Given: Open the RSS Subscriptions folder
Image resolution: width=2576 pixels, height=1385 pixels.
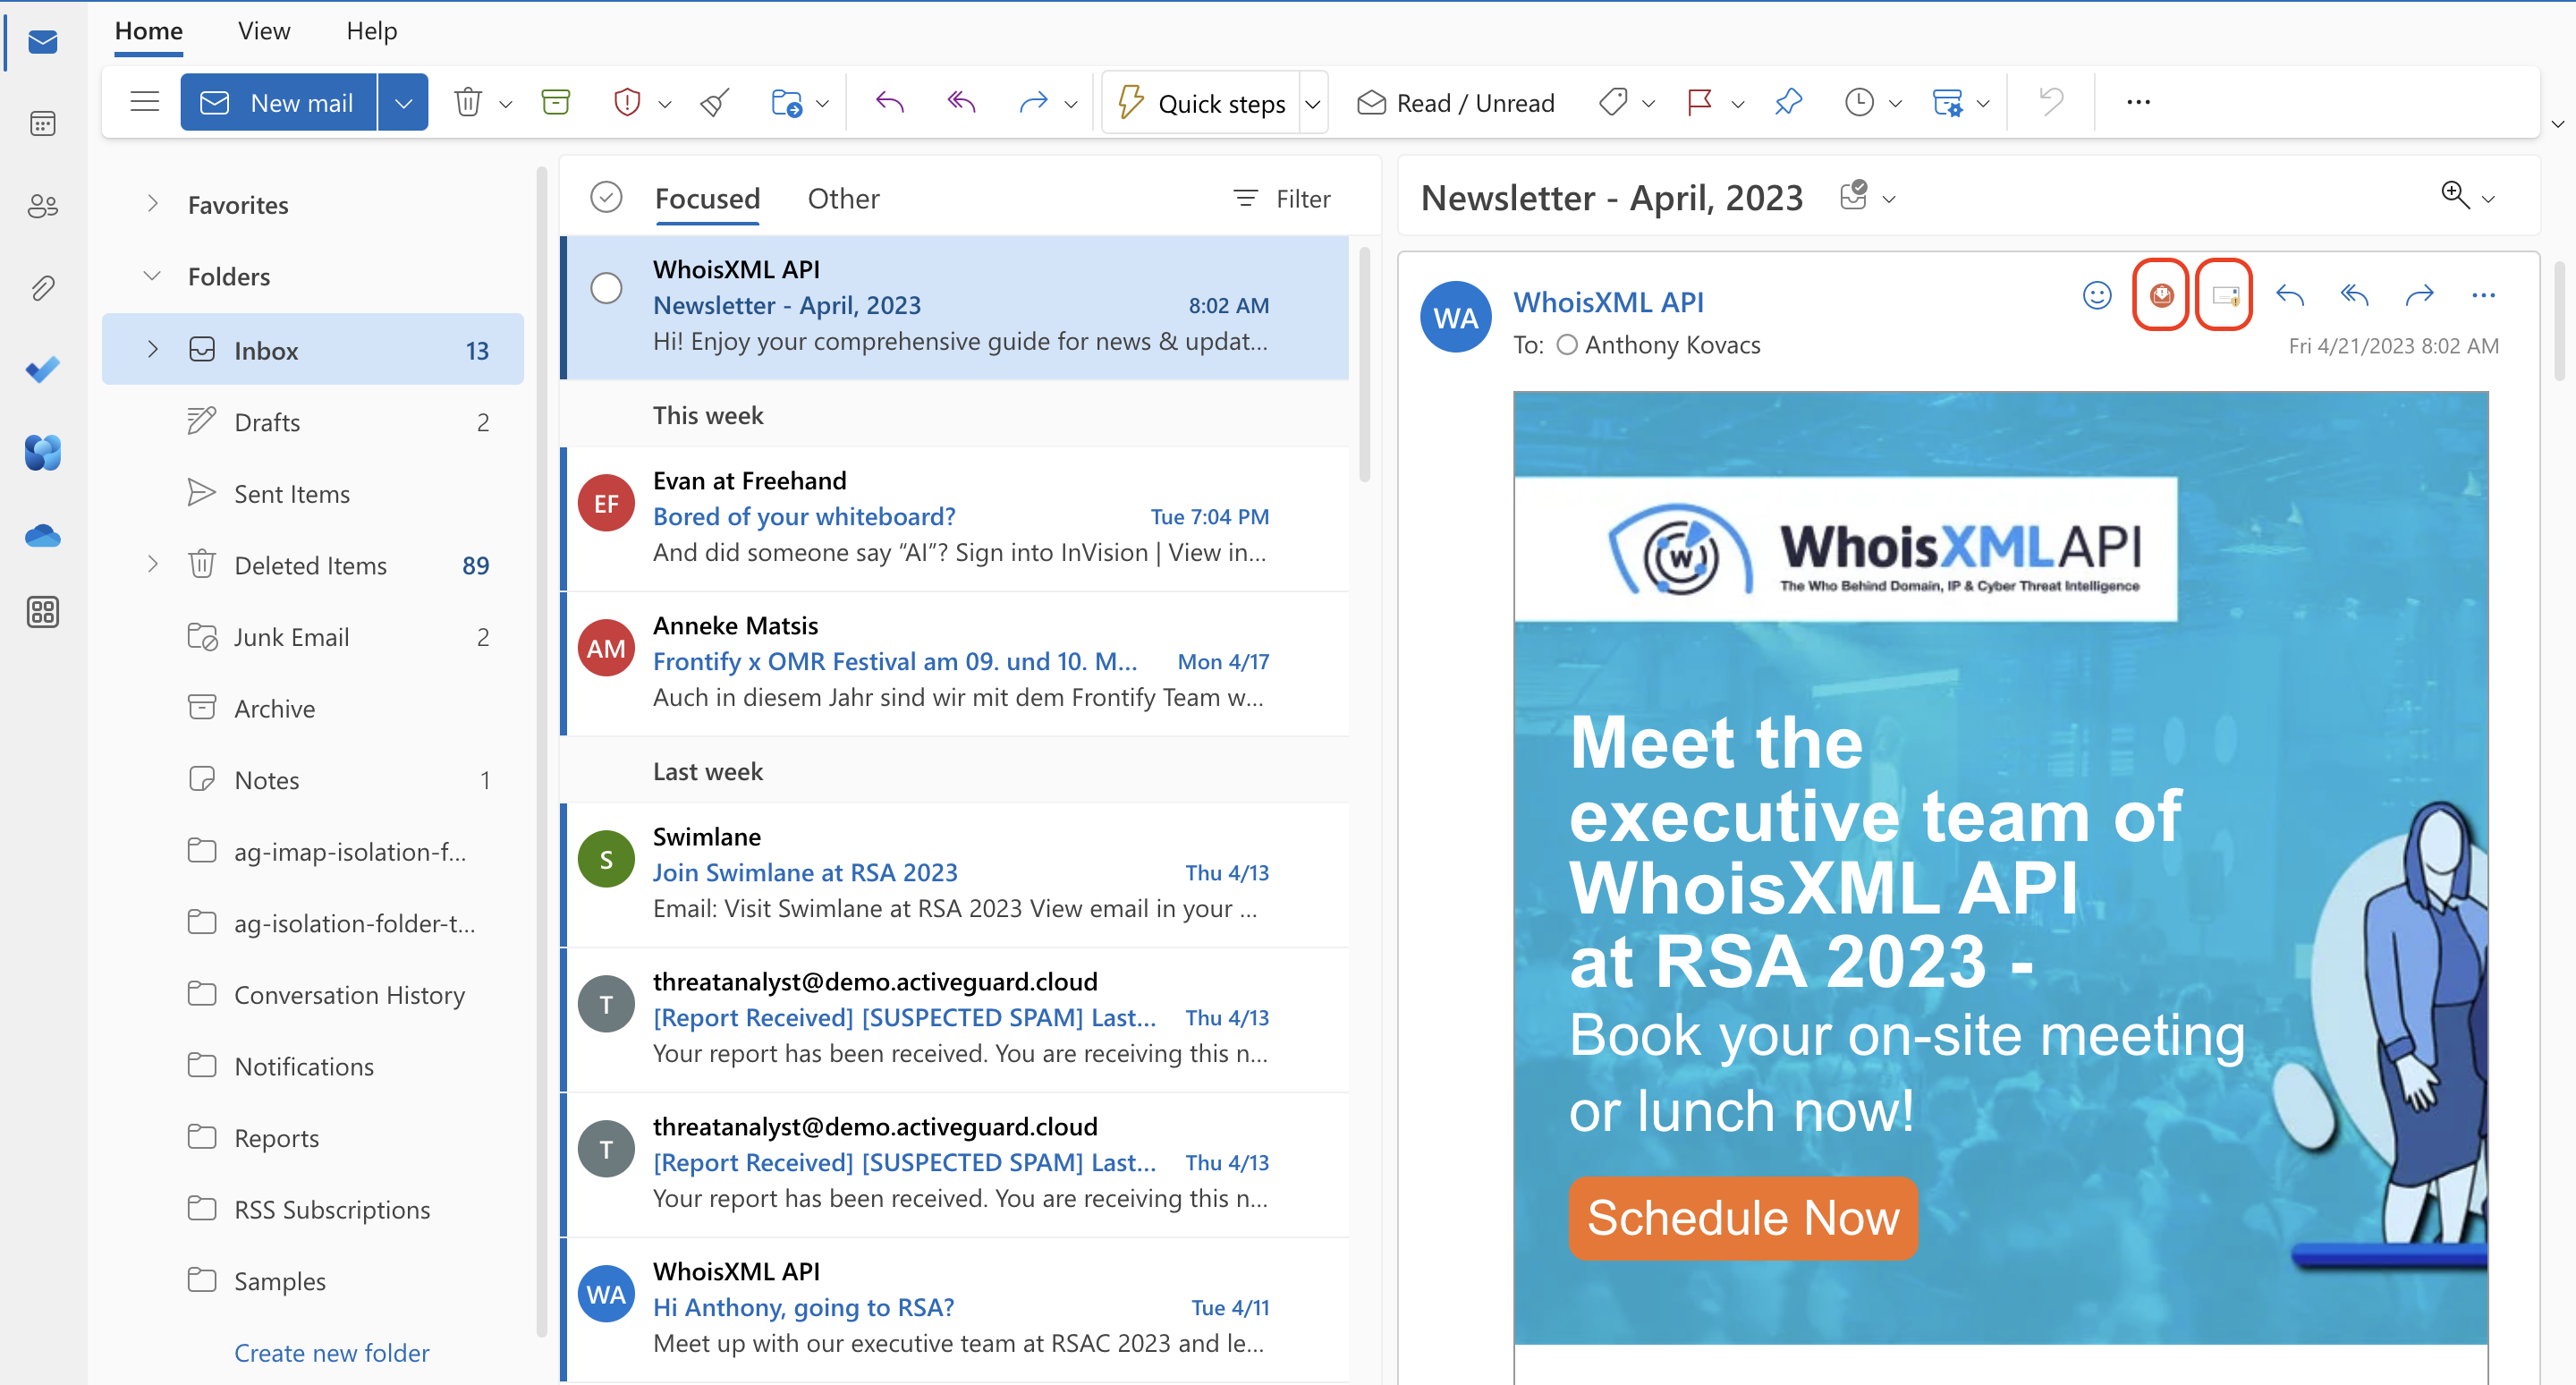Looking at the screenshot, I should pos(313,1209).
